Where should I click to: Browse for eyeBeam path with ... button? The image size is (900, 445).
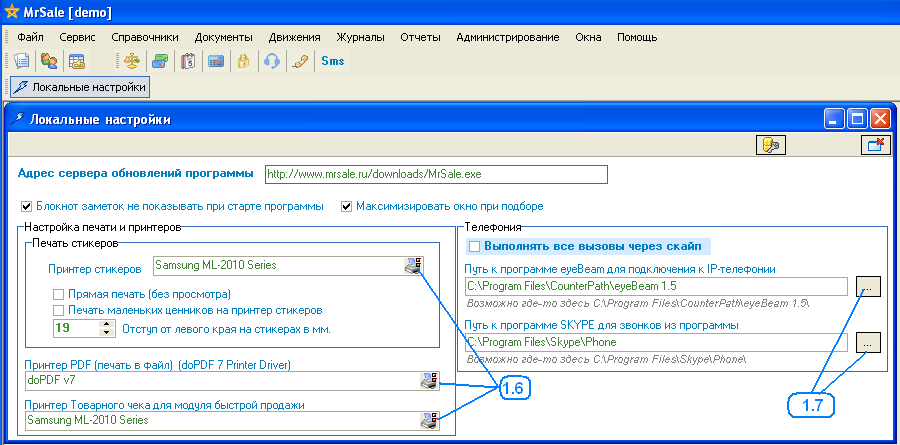[868, 286]
